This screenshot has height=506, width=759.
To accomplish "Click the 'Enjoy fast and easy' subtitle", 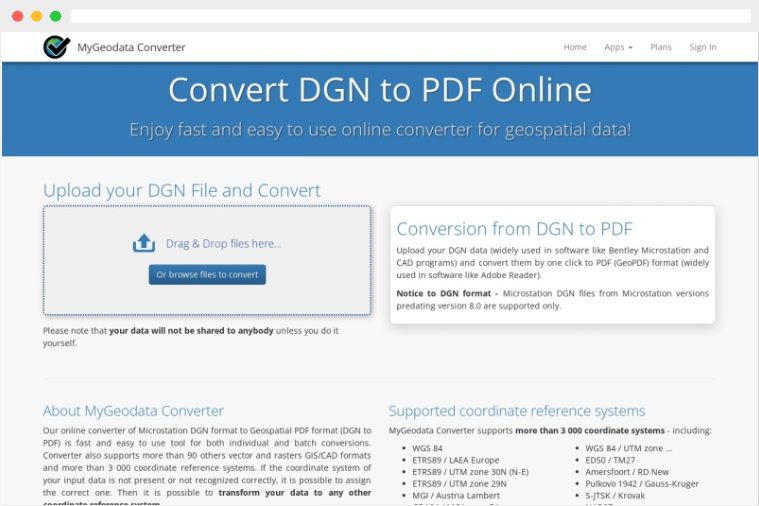I will [380, 130].
